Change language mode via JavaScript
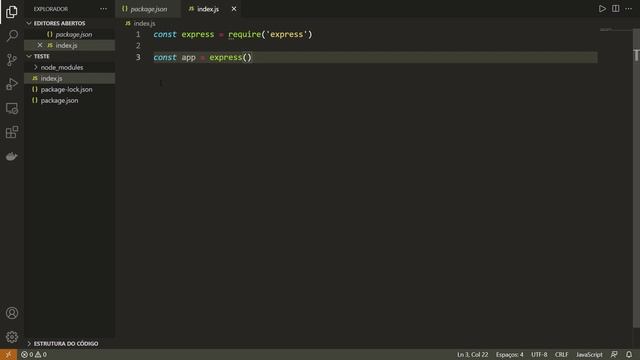The image size is (640, 360). (589, 355)
